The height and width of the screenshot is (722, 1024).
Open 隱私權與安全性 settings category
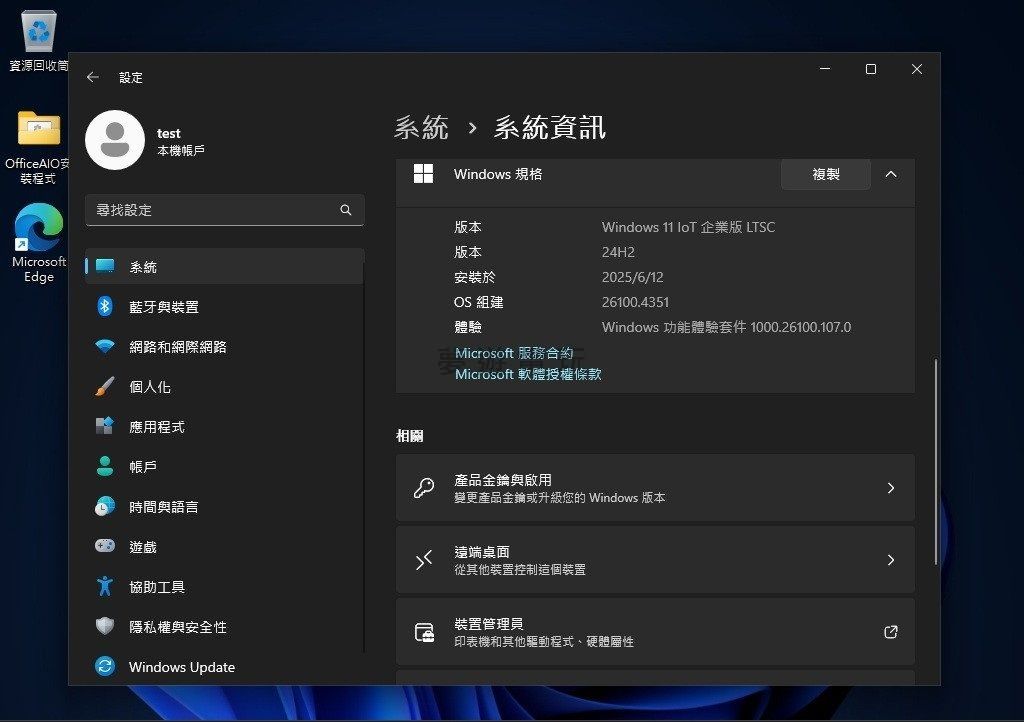tap(224, 626)
